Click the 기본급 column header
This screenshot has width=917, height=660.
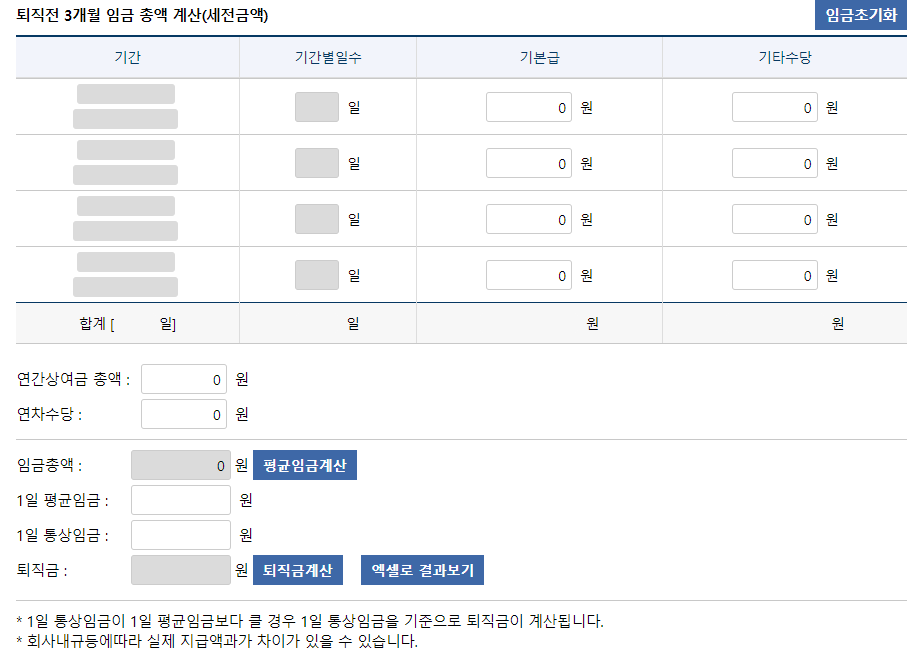click(539, 57)
